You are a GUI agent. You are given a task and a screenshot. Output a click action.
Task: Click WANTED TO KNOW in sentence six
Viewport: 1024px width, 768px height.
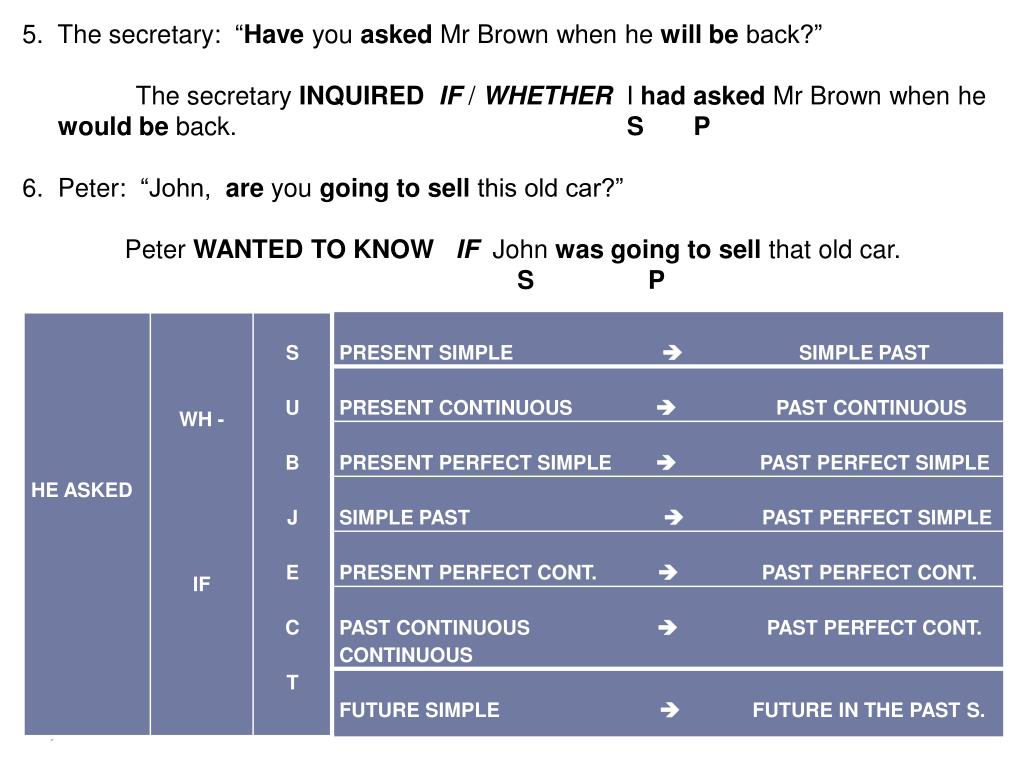pyautogui.click(x=313, y=249)
